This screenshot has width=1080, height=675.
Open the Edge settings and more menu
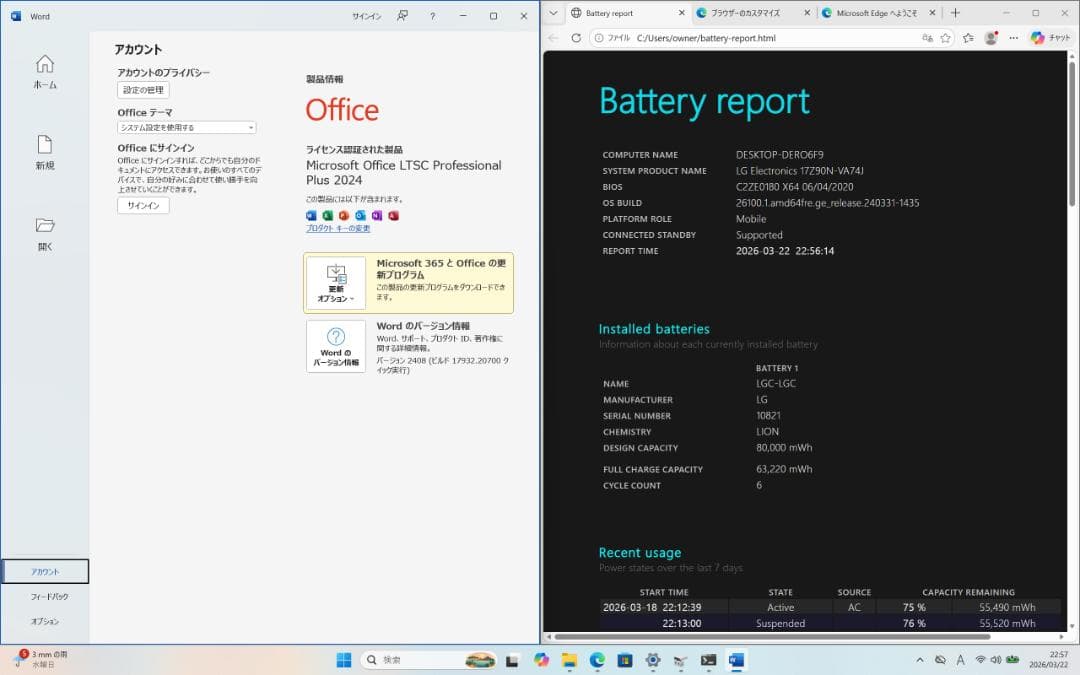[x=1013, y=38]
